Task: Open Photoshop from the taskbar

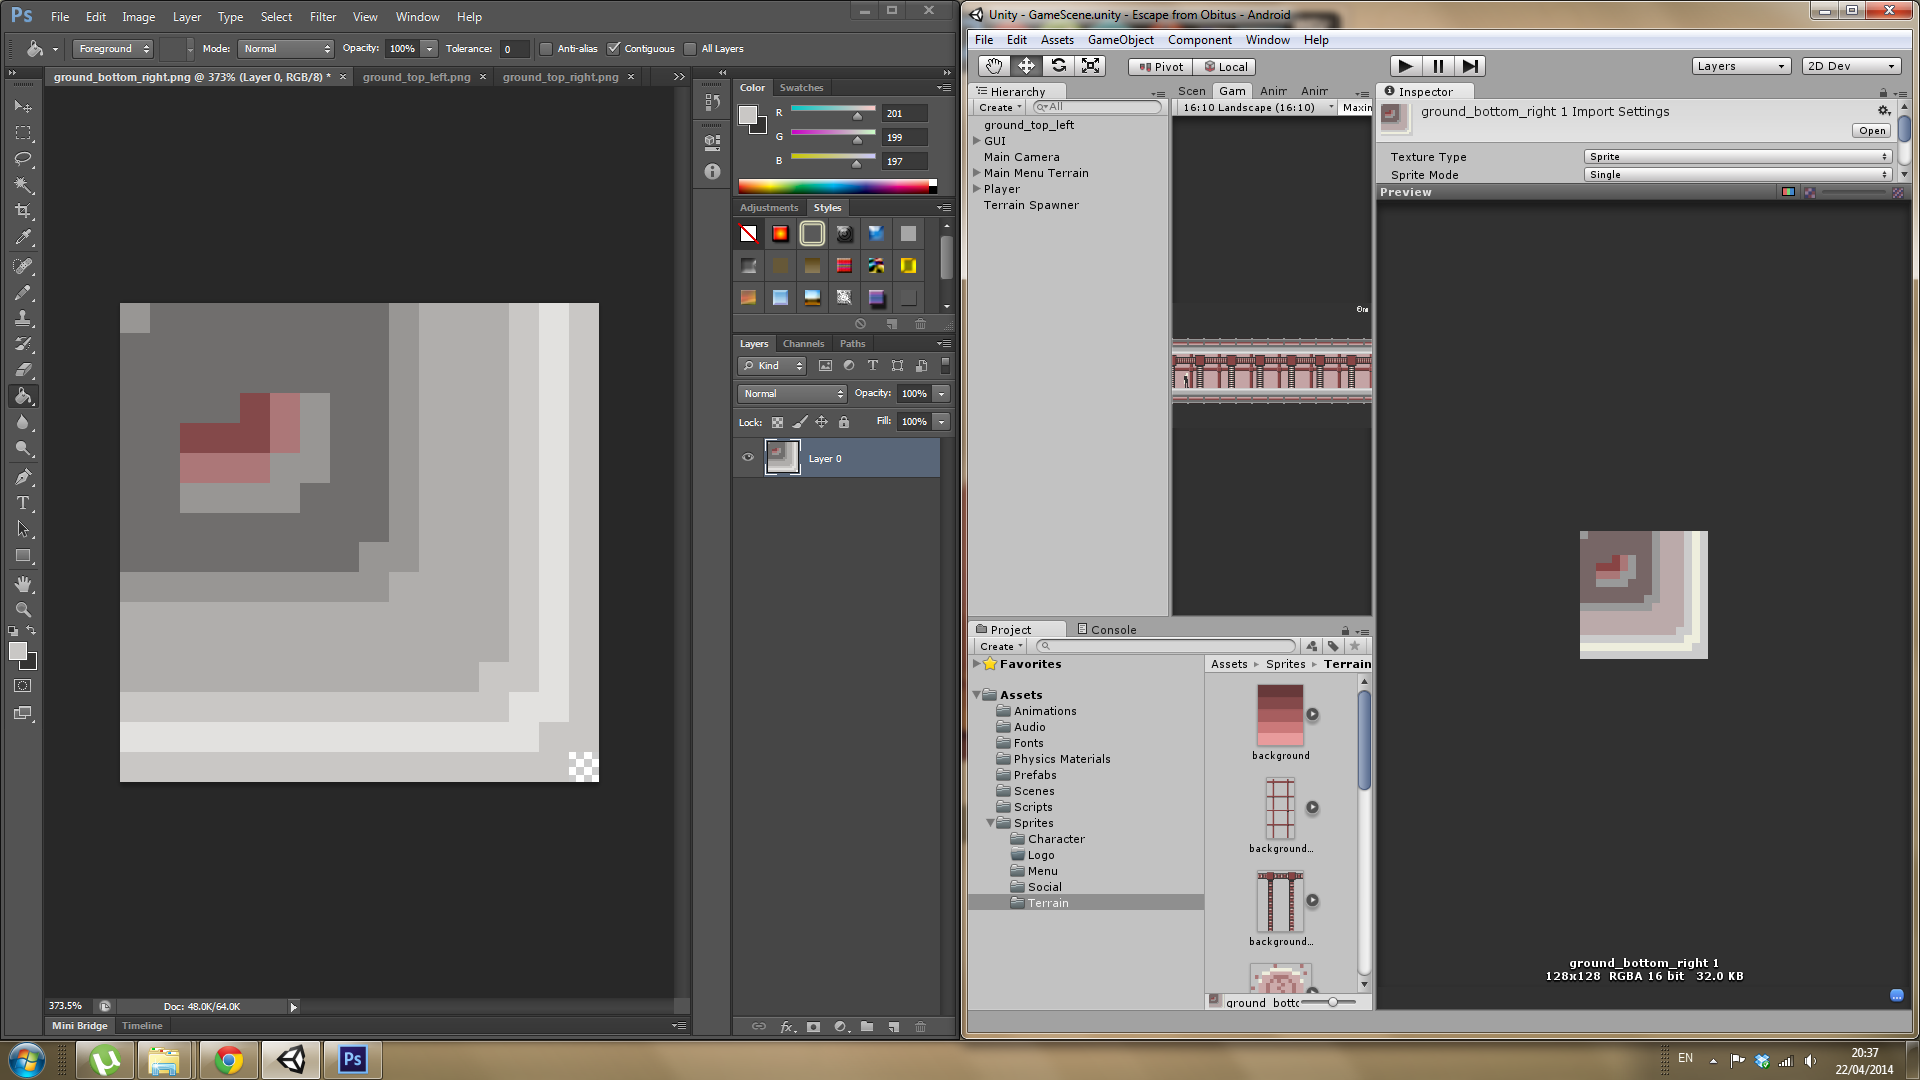Action: [352, 1059]
